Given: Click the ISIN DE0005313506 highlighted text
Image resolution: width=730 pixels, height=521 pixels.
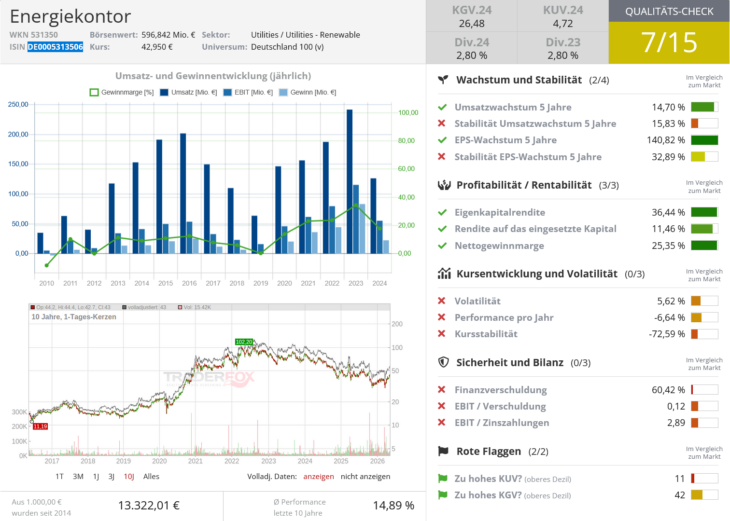Looking at the screenshot, I should [x=55, y=47].
